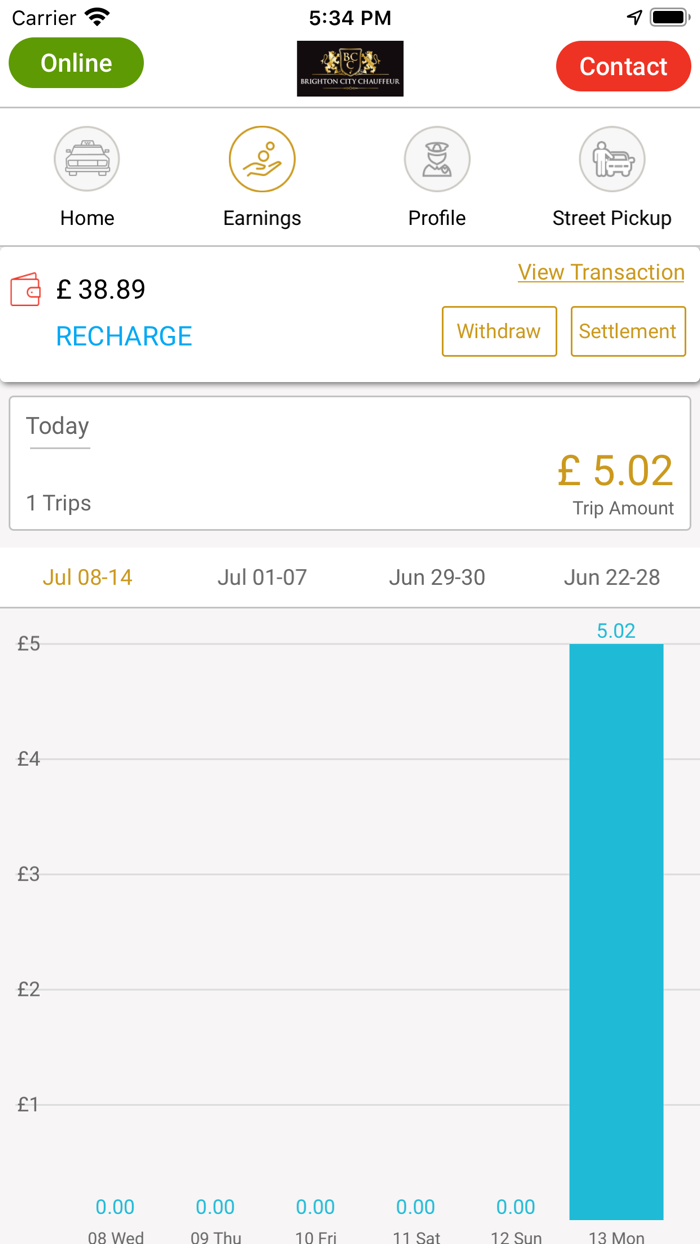The width and height of the screenshot is (700, 1244).
Task: Open the Today trips summary card
Action: [x=350, y=463]
